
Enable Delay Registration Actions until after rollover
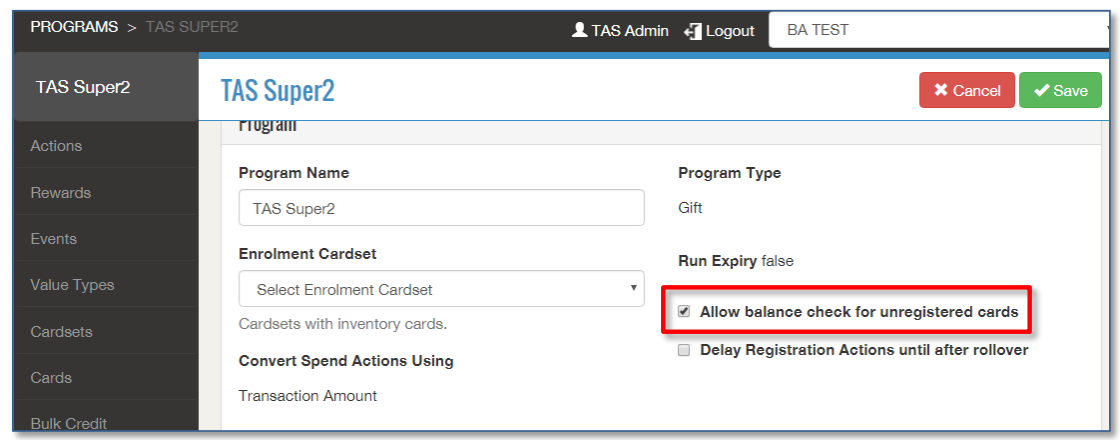click(x=684, y=350)
